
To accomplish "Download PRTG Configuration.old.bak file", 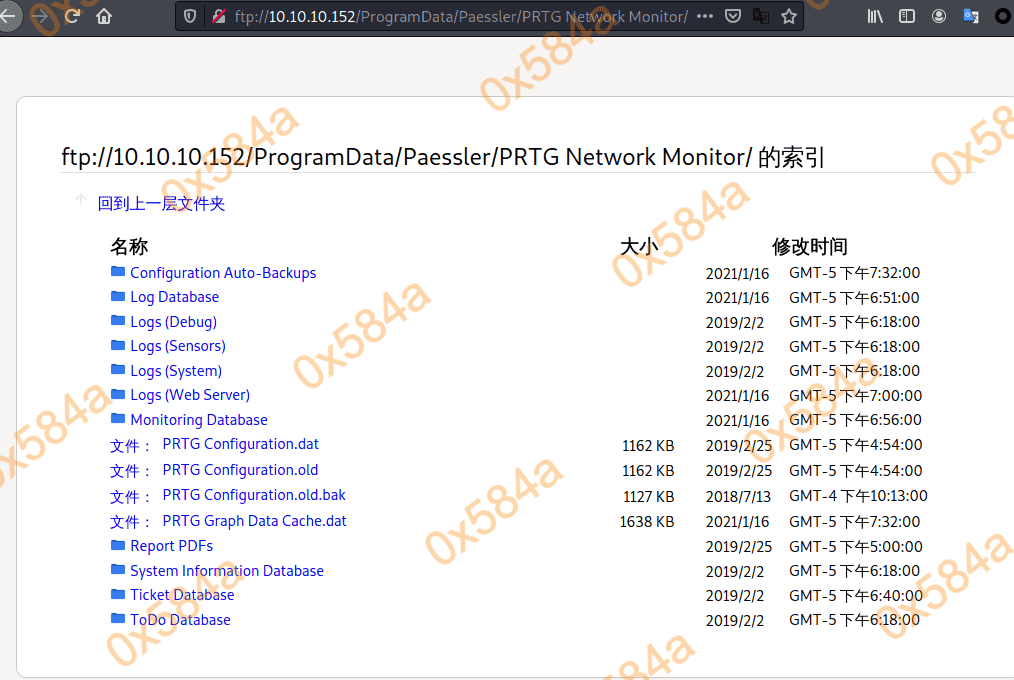I will click(x=254, y=495).
